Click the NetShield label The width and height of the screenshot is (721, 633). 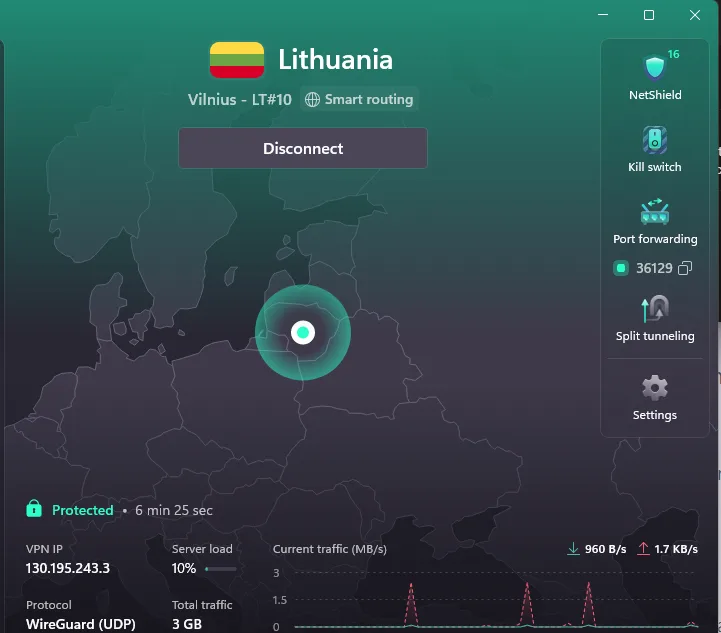(x=655, y=95)
